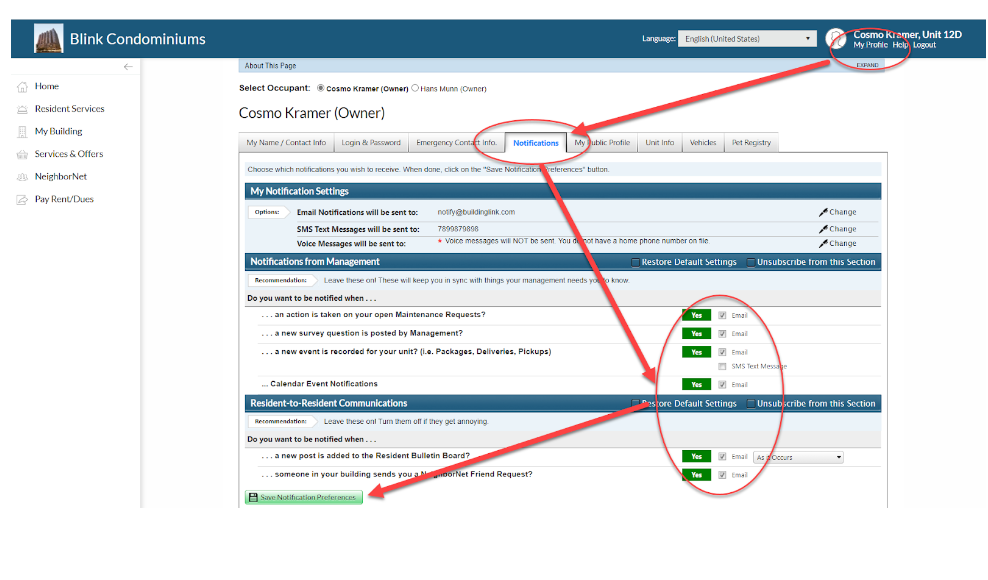Toggle Yes for Calendar Event Notifications
The image size is (988, 580).
tap(696, 385)
